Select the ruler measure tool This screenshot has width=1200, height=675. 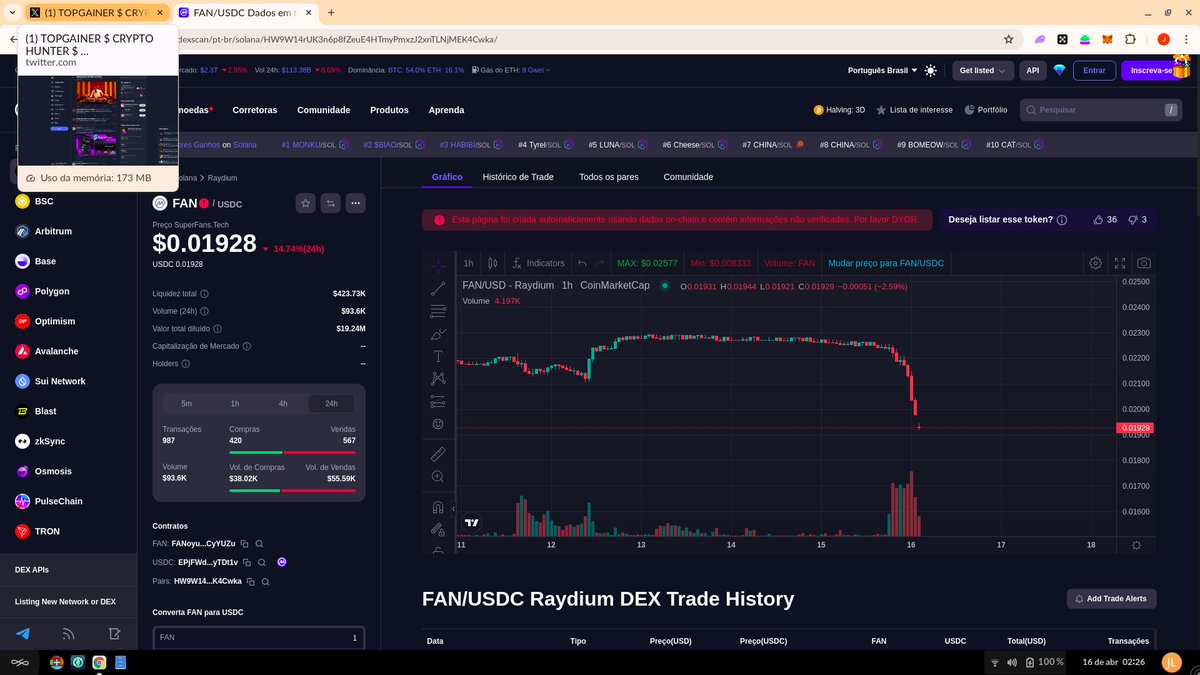coord(438,454)
